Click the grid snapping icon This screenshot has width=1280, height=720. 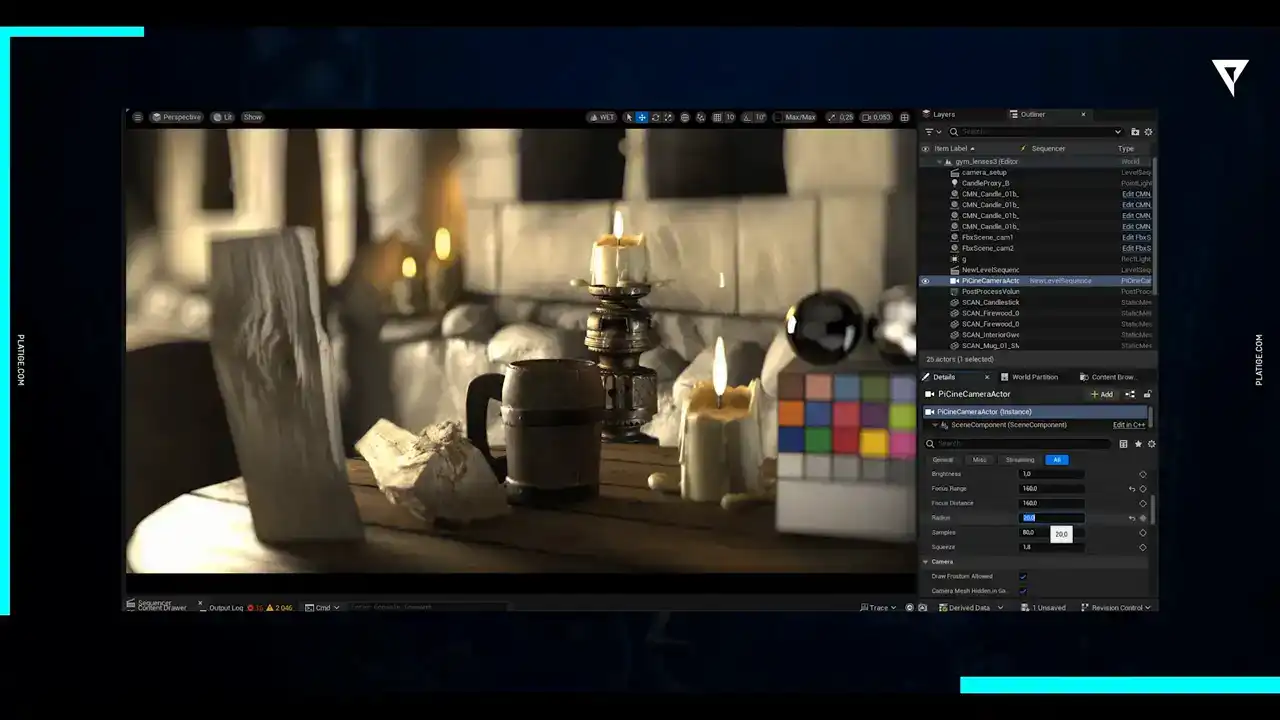(717, 117)
